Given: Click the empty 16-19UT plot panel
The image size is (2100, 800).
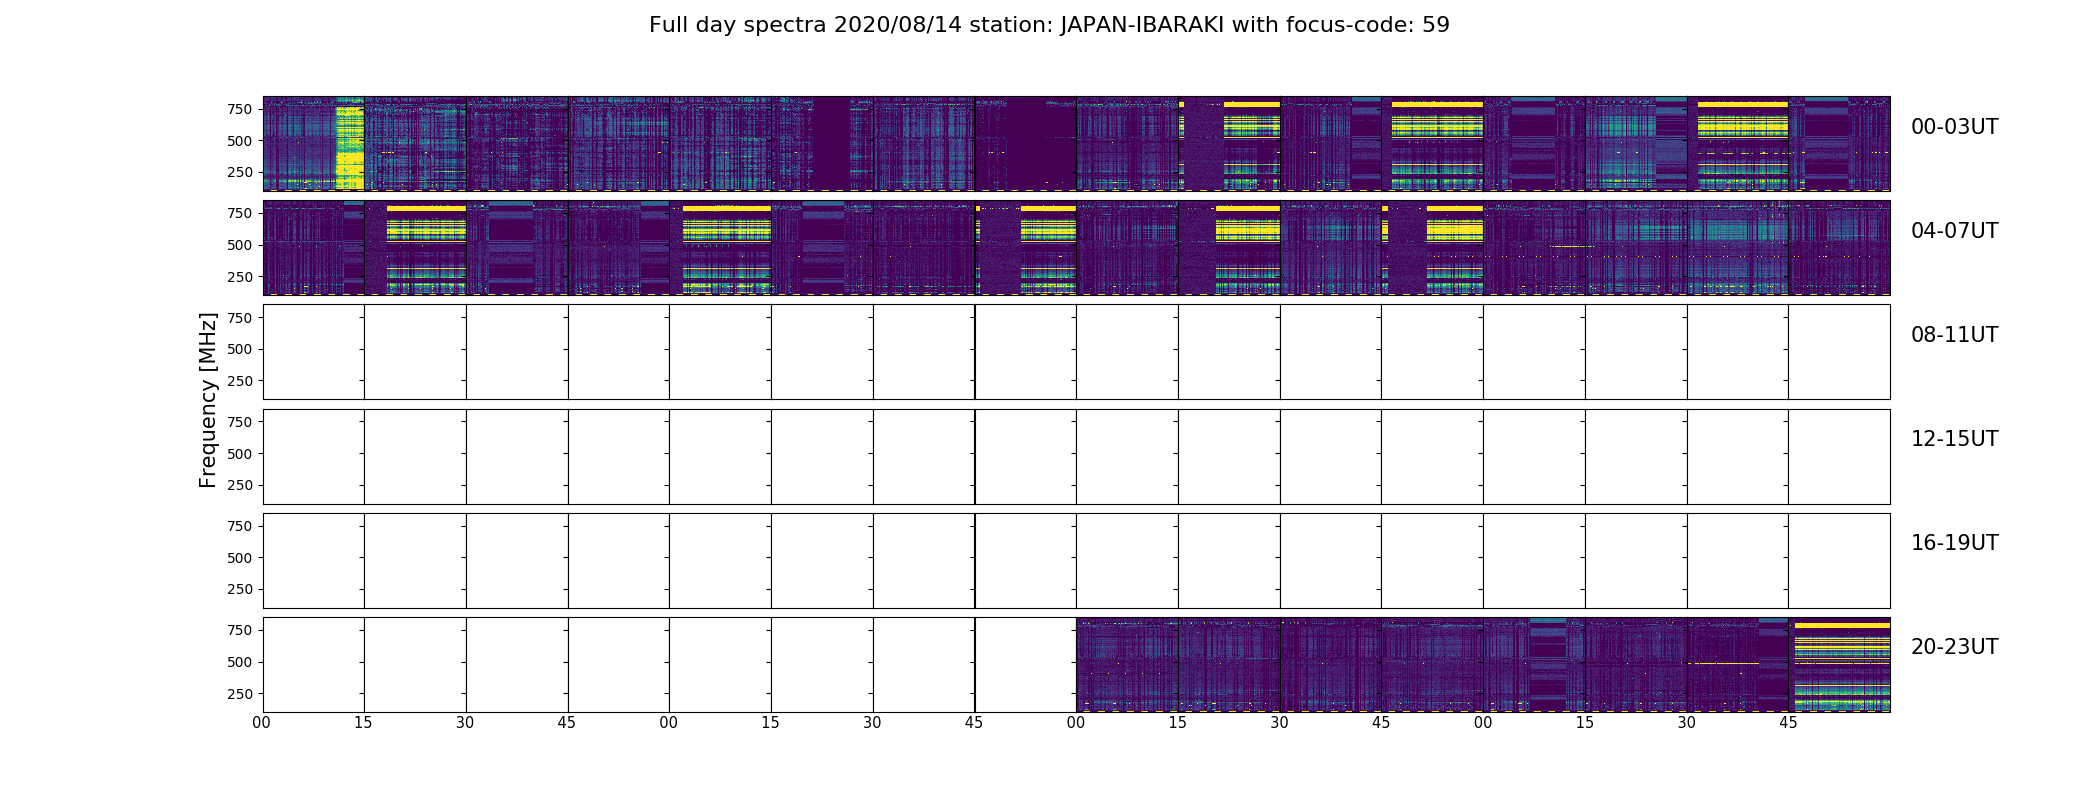Looking at the screenshot, I should 1076,560.
